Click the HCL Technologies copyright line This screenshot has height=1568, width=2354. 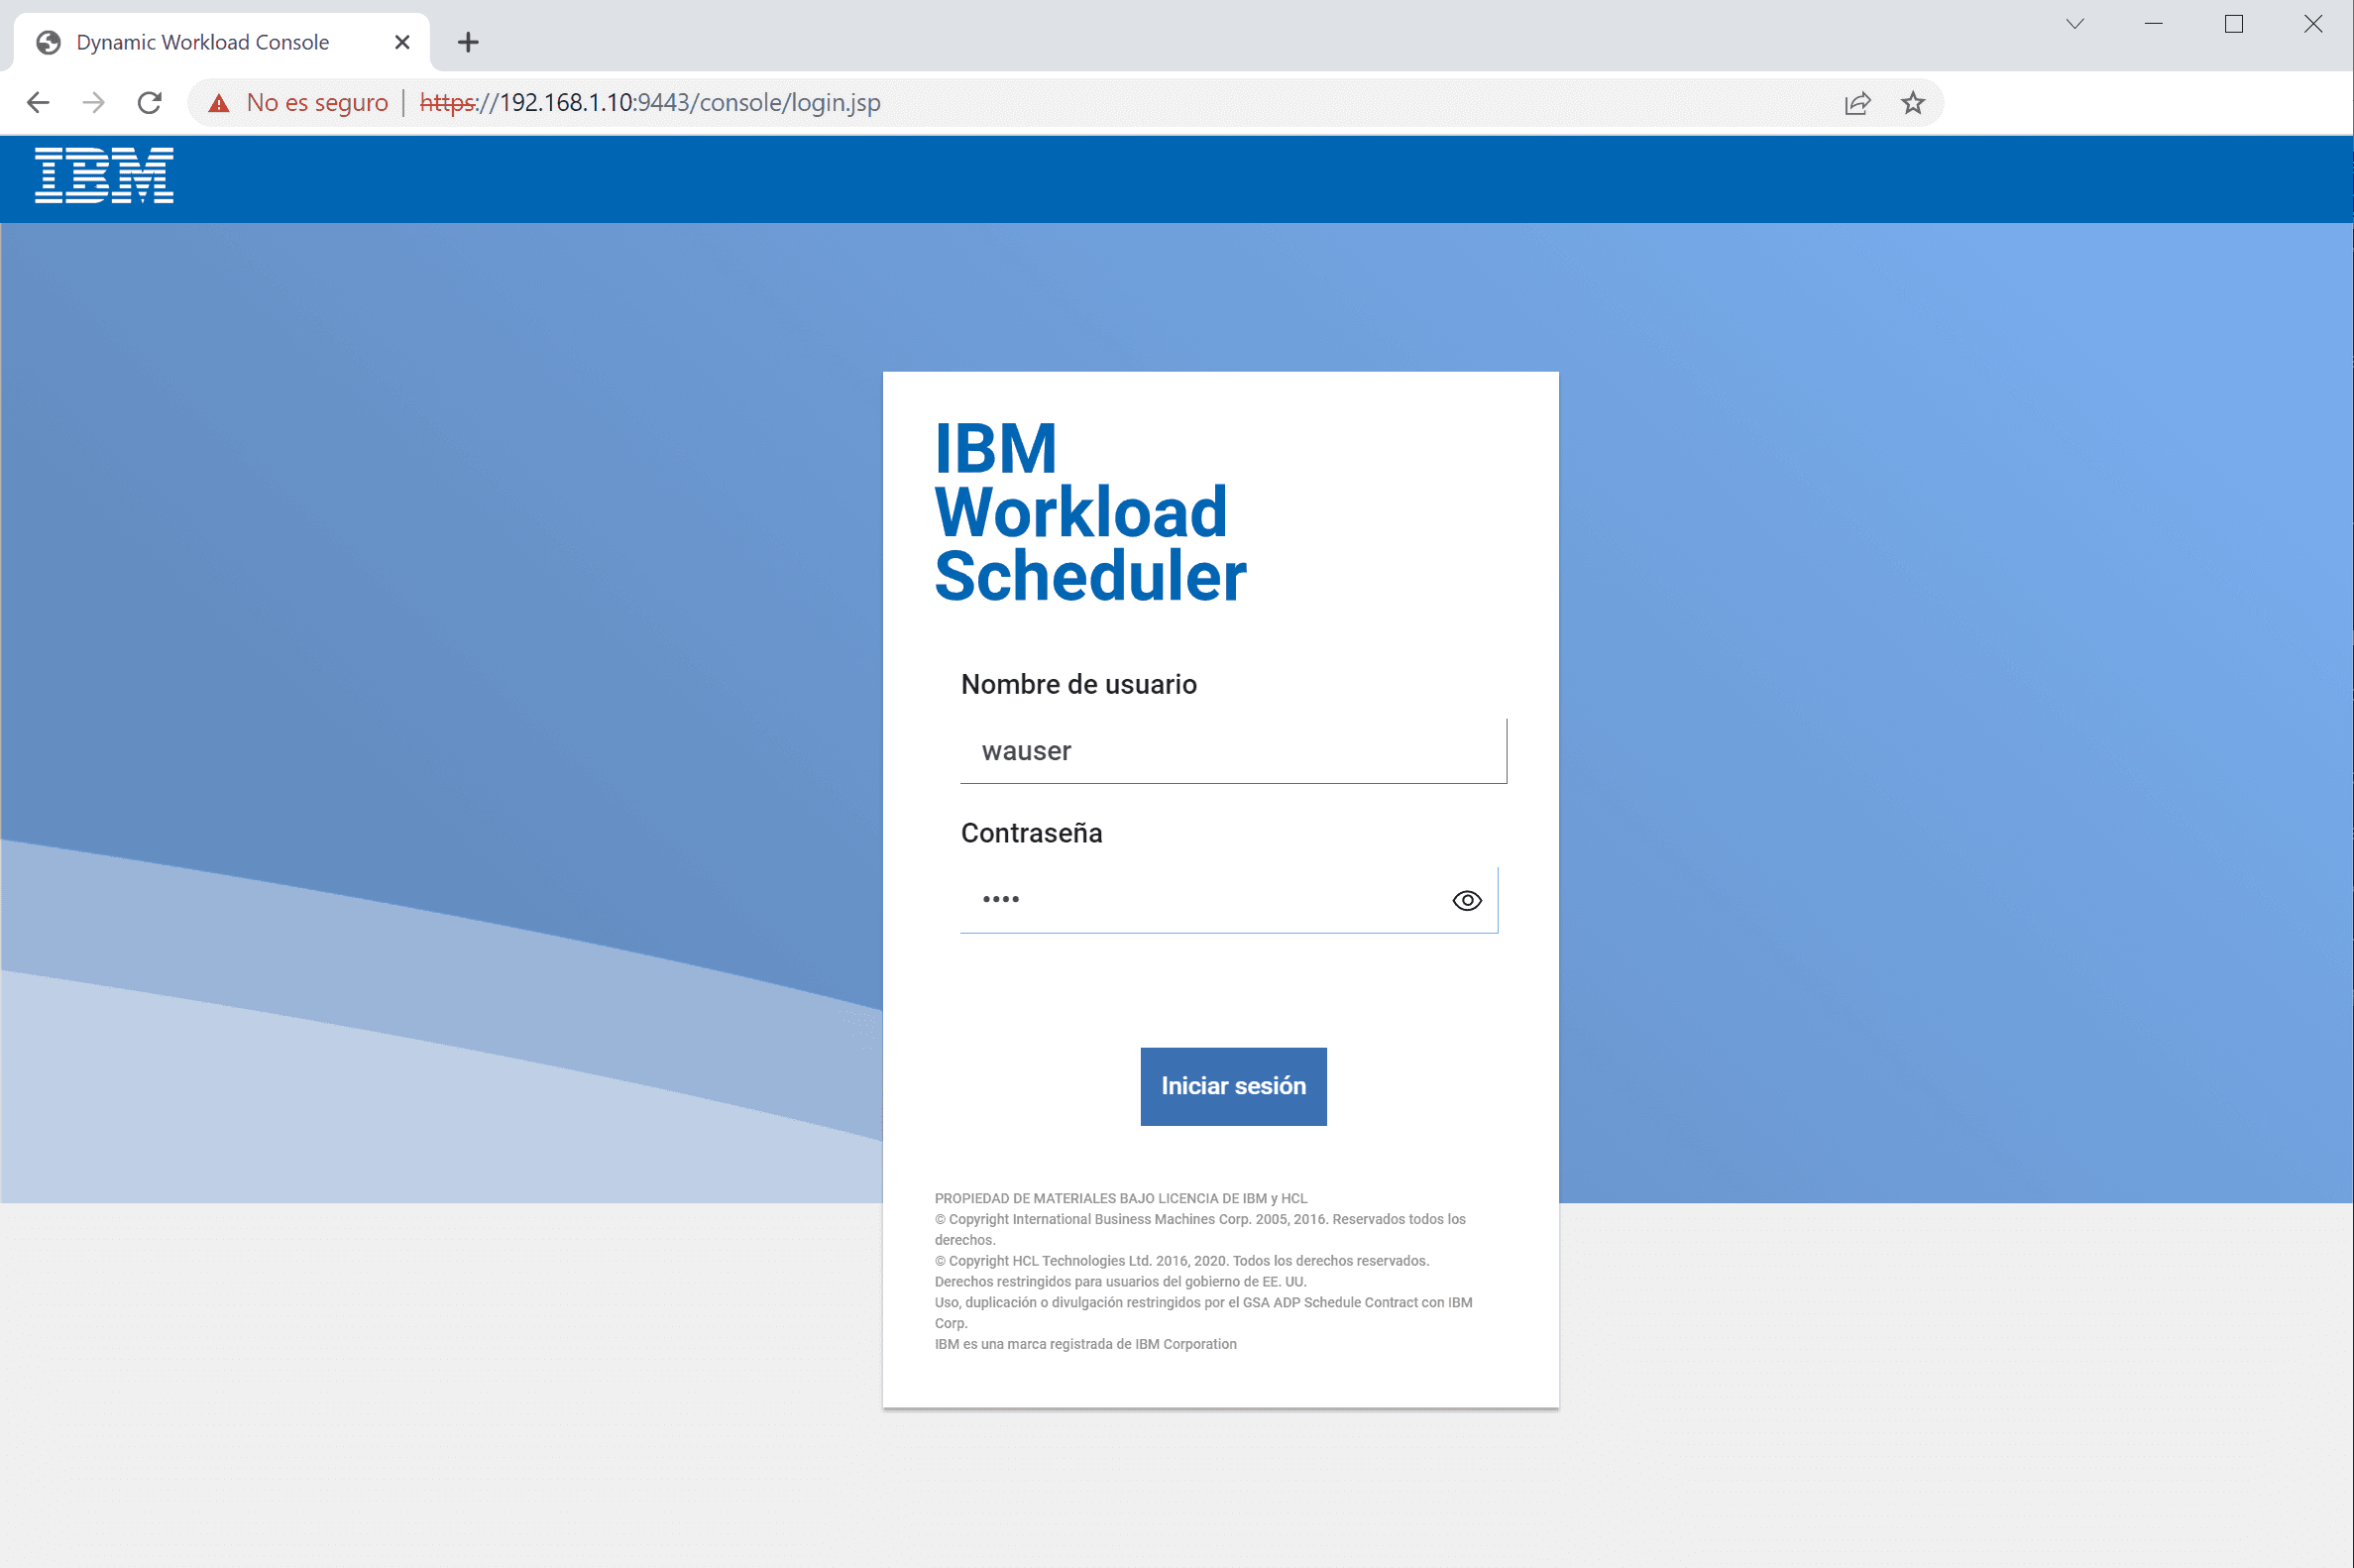tap(1182, 1261)
